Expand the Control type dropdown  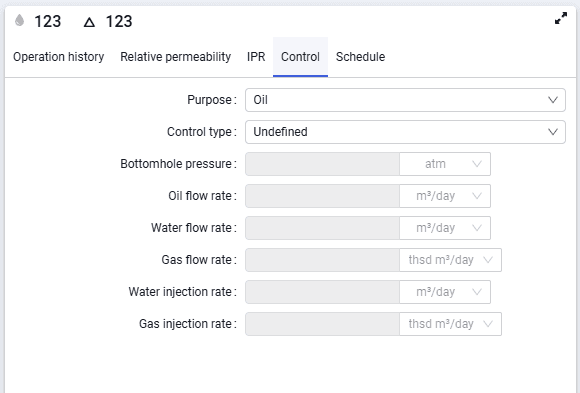pyautogui.click(x=405, y=132)
